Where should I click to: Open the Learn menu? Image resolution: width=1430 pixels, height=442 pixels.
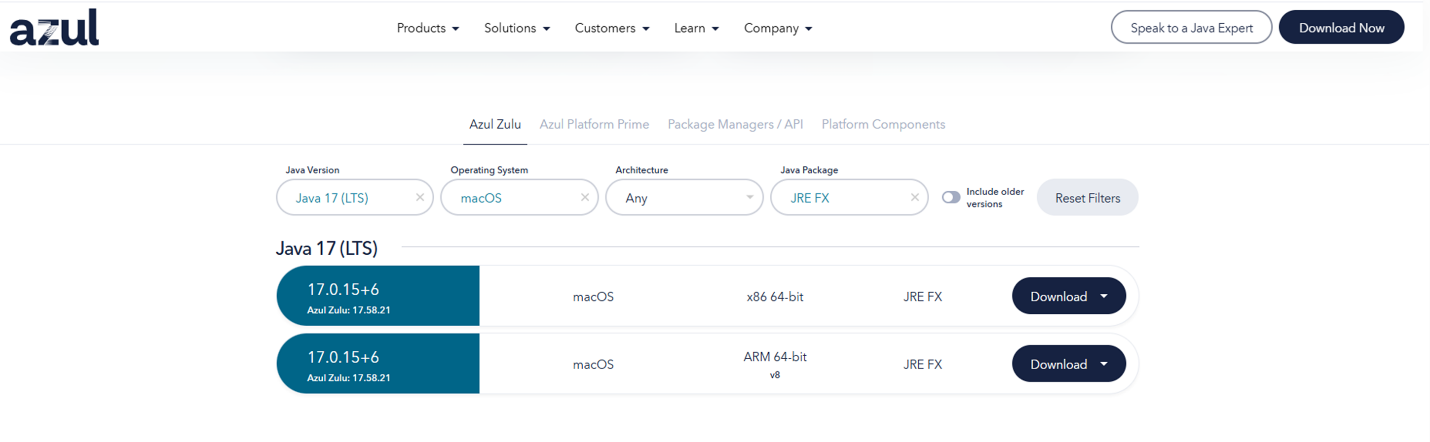(x=696, y=28)
